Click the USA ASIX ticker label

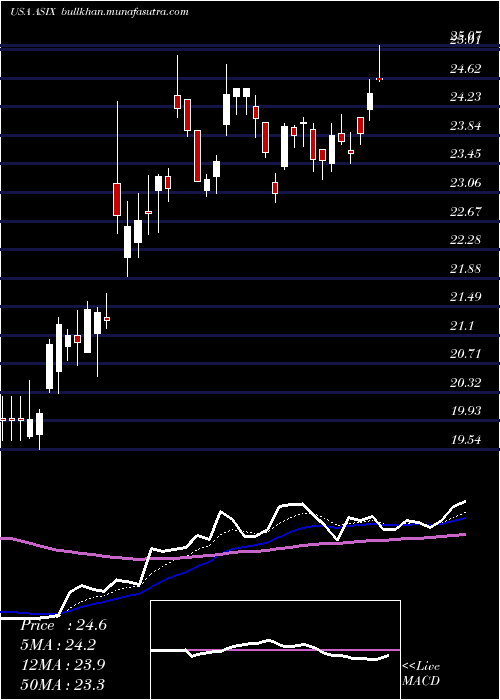click(33, 12)
